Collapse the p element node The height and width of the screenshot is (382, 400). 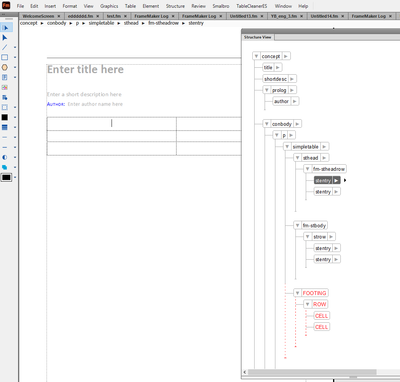[277, 135]
